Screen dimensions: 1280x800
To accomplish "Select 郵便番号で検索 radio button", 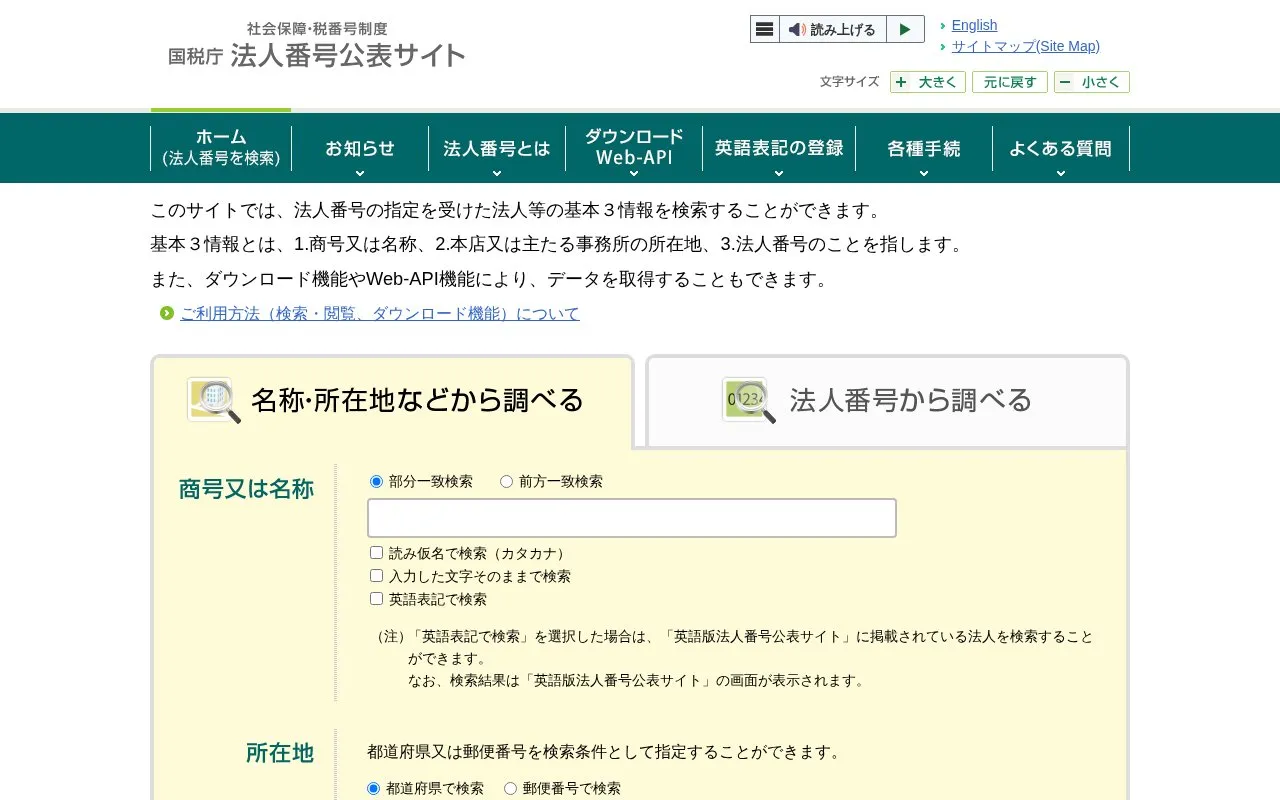I will (x=511, y=788).
